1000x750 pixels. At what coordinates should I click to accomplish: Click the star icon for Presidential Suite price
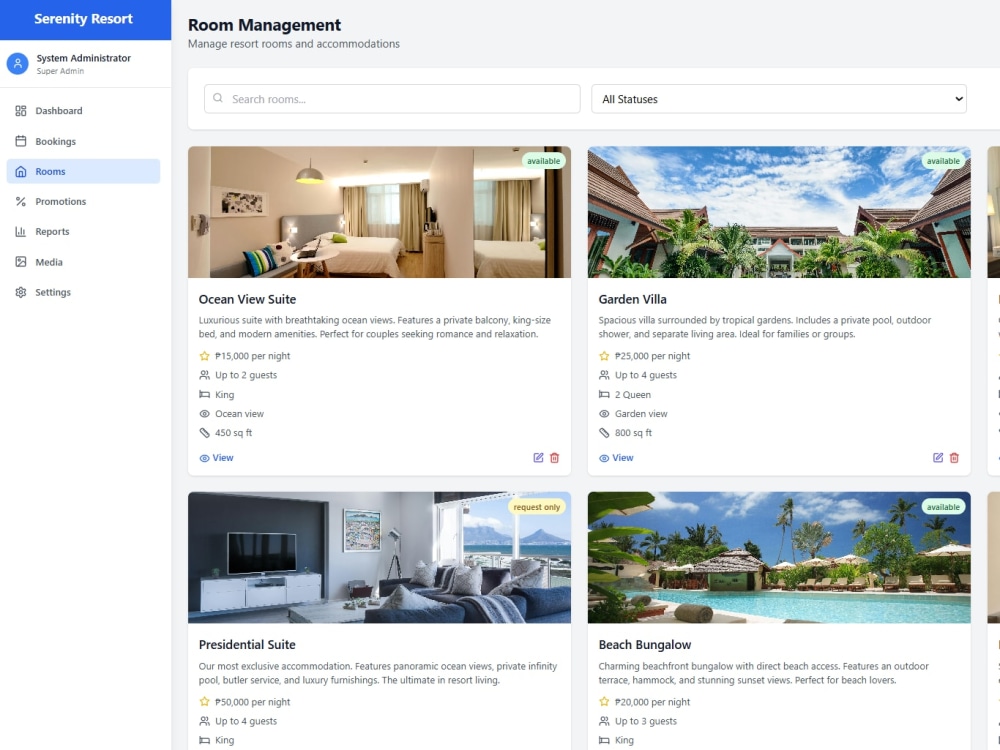tap(204, 702)
